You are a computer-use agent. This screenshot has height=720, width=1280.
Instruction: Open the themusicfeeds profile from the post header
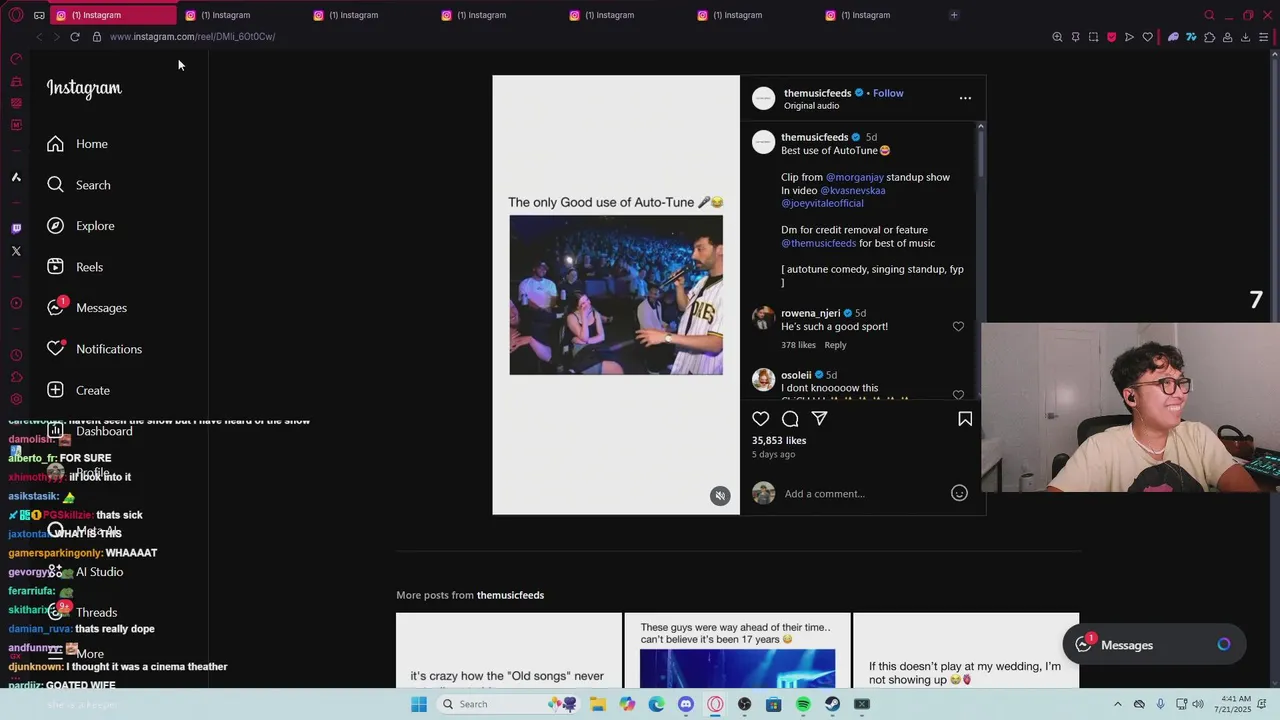tap(817, 93)
